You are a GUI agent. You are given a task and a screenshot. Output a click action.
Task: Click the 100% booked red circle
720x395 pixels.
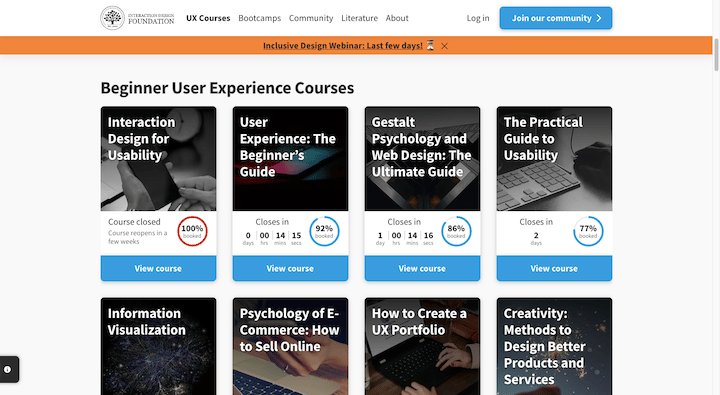point(192,231)
